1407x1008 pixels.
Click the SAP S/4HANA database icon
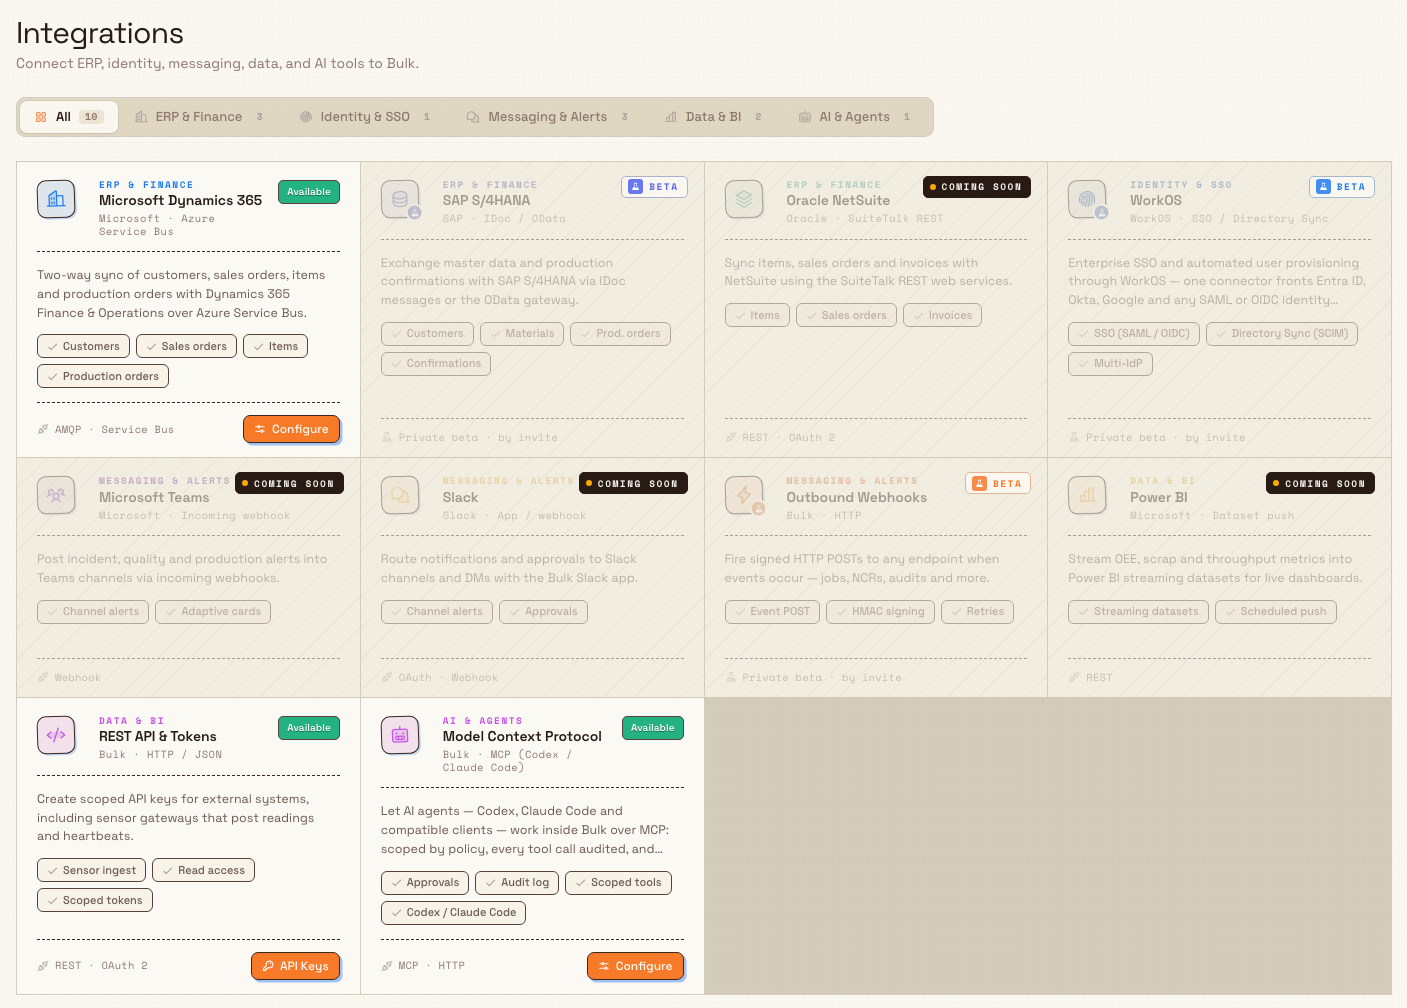(400, 199)
